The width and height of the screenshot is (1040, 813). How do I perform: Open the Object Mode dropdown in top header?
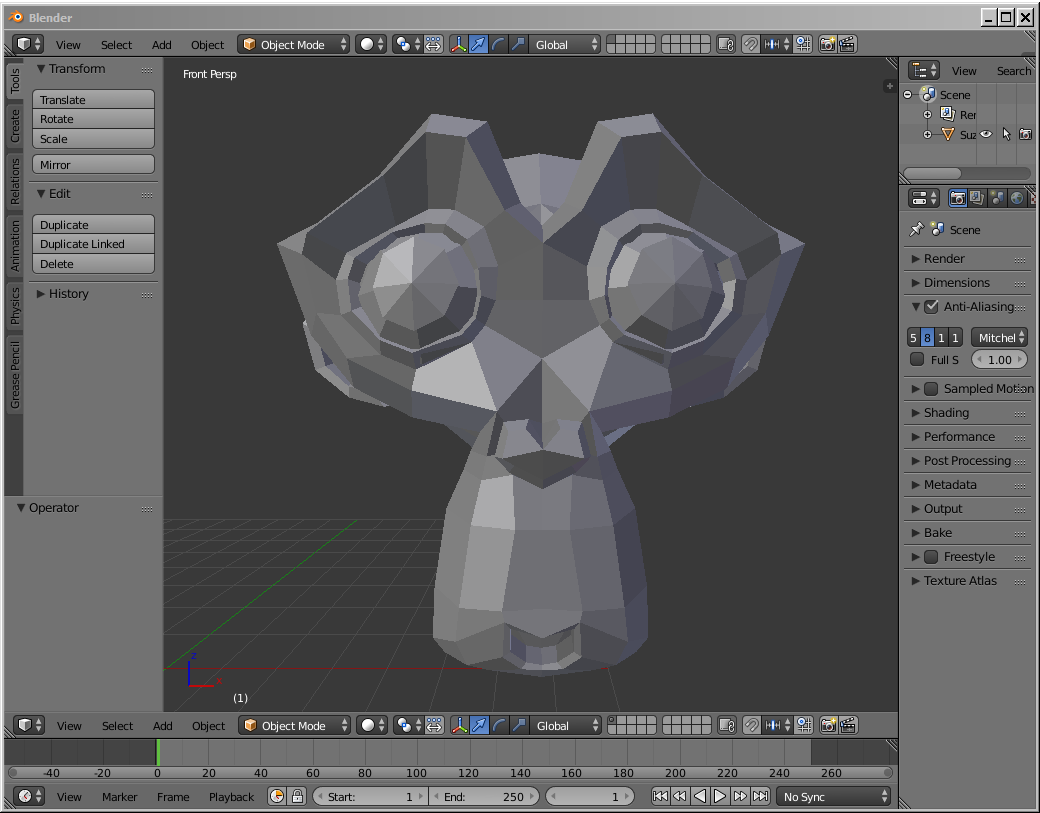(294, 44)
